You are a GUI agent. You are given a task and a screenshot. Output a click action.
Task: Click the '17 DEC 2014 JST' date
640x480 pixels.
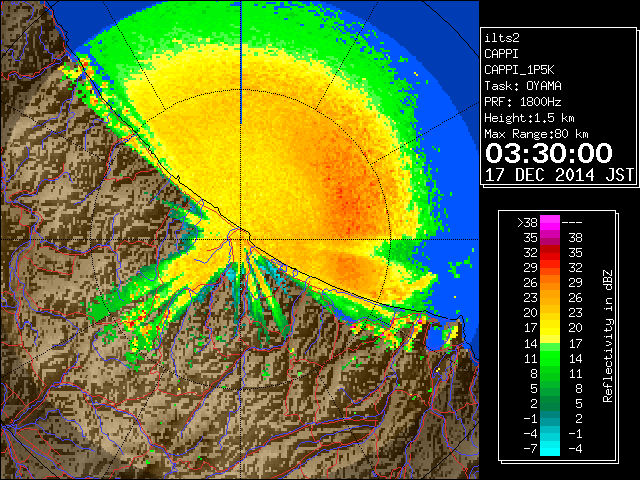point(560,175)
